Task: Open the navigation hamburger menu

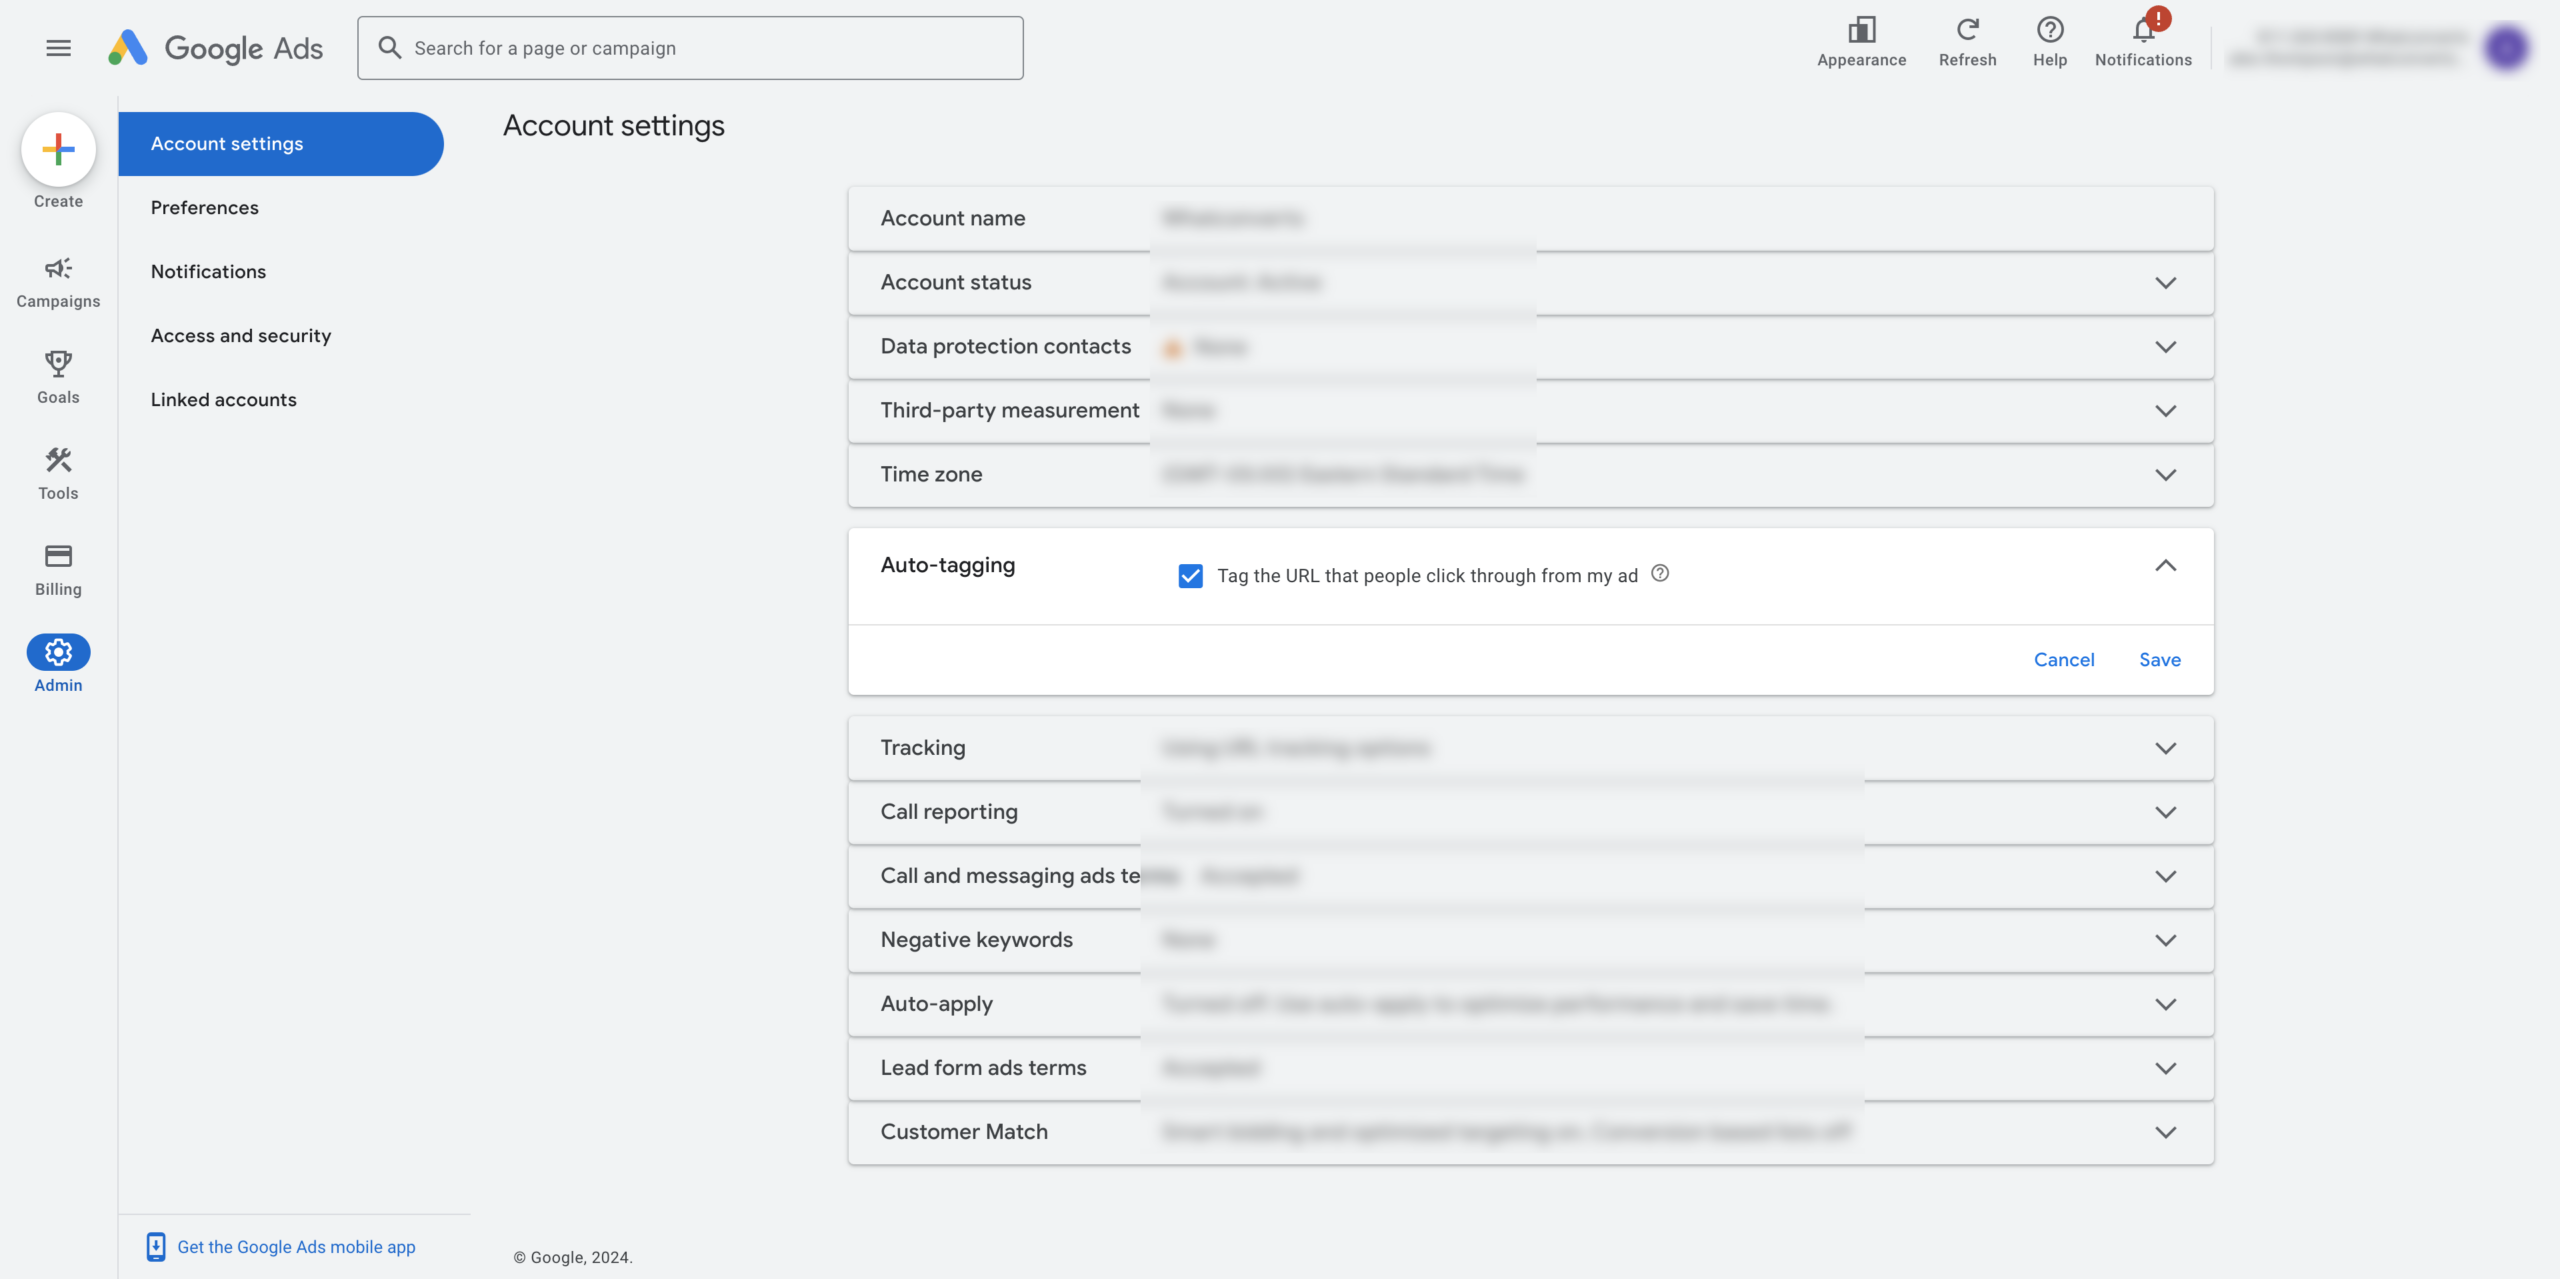Action: (x=58, y=47)
